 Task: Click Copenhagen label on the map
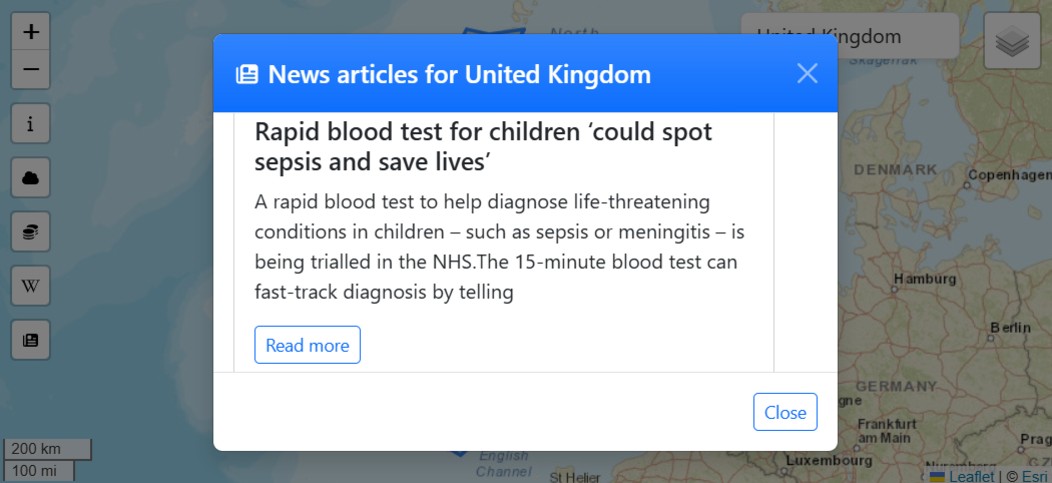(1009, 176)
